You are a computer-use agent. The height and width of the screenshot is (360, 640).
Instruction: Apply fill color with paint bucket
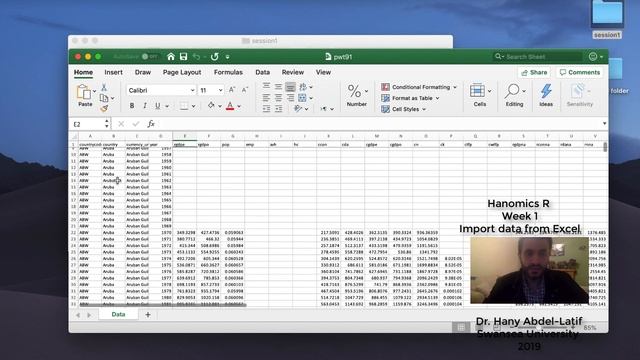211,106
